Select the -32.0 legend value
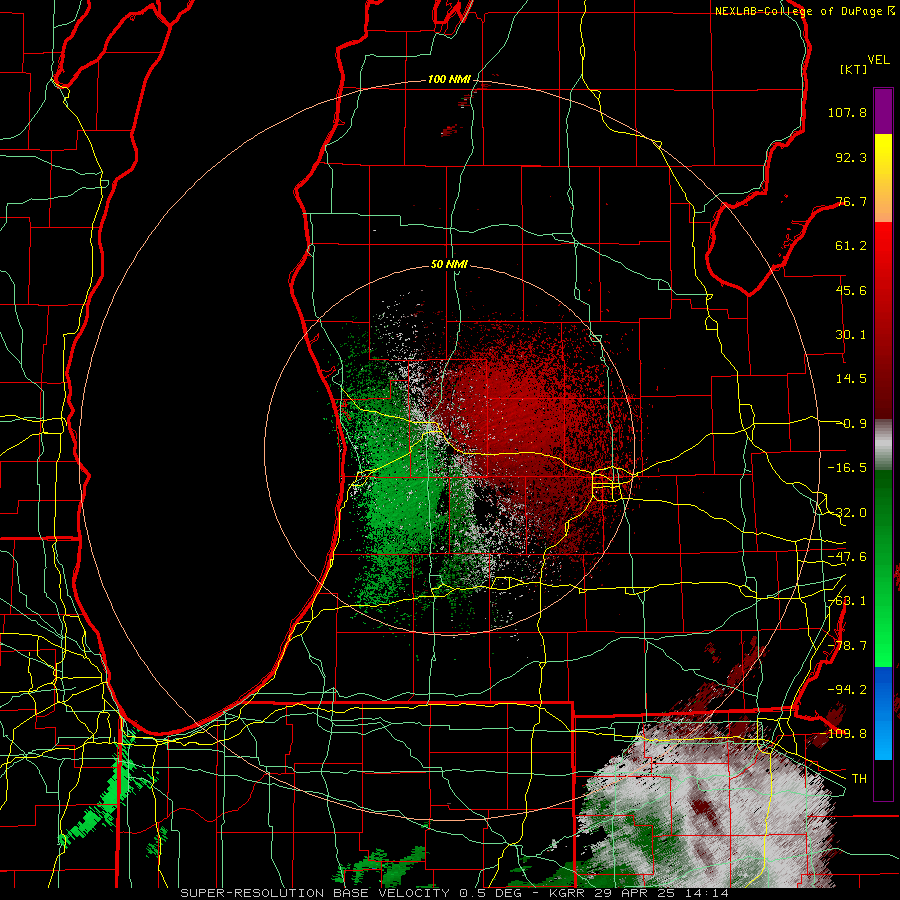This screenshot has height=900, width=900. (847, 513)
